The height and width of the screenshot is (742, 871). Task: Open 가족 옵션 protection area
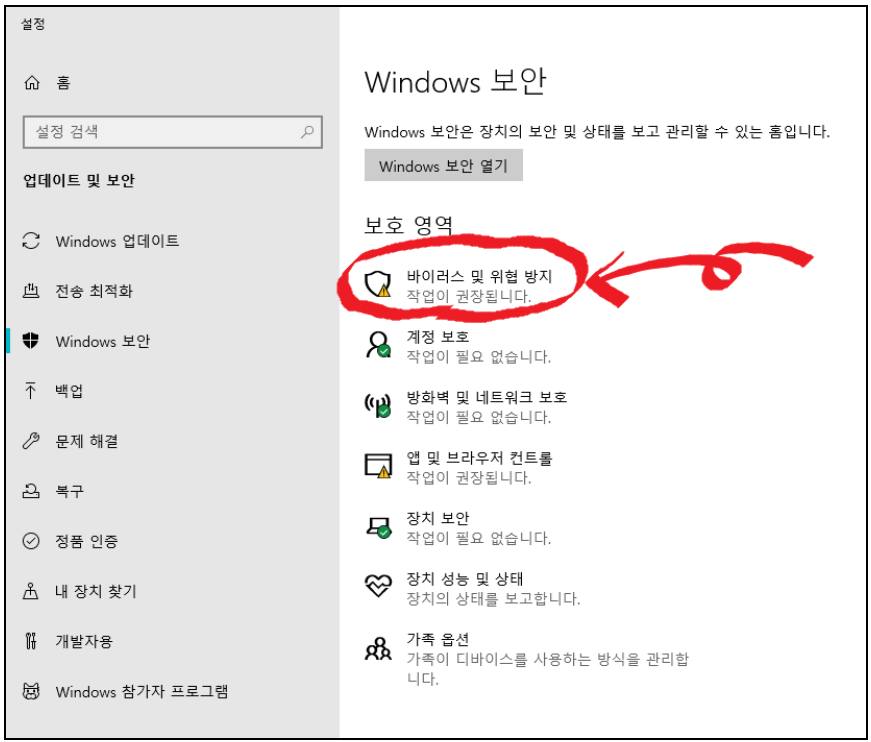click(438, 639)
